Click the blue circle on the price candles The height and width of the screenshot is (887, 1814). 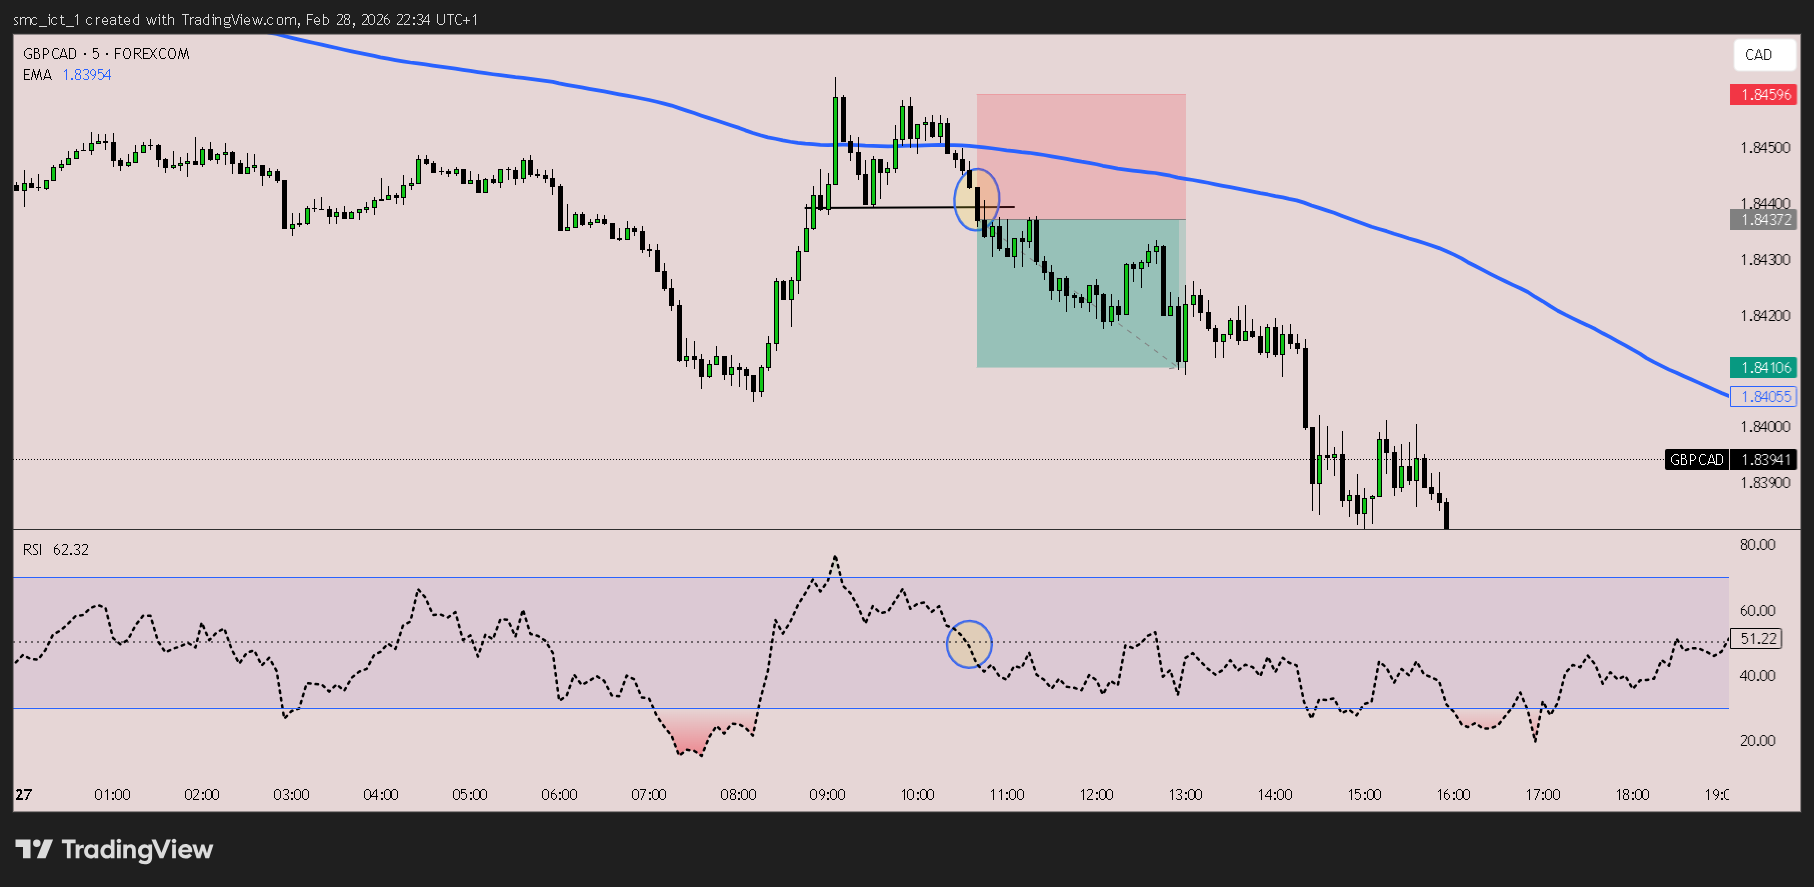977,200
